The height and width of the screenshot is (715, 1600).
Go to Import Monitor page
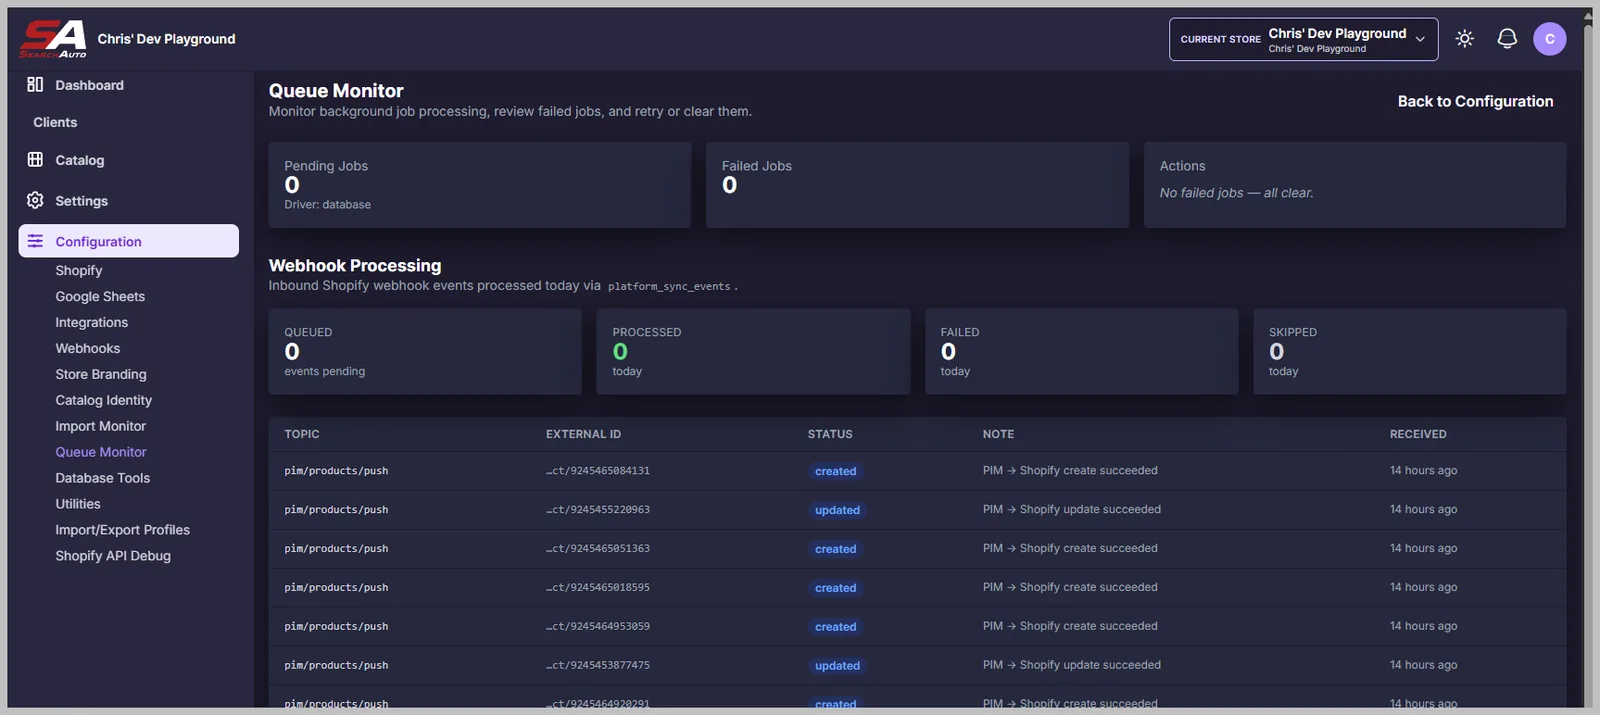101,426
